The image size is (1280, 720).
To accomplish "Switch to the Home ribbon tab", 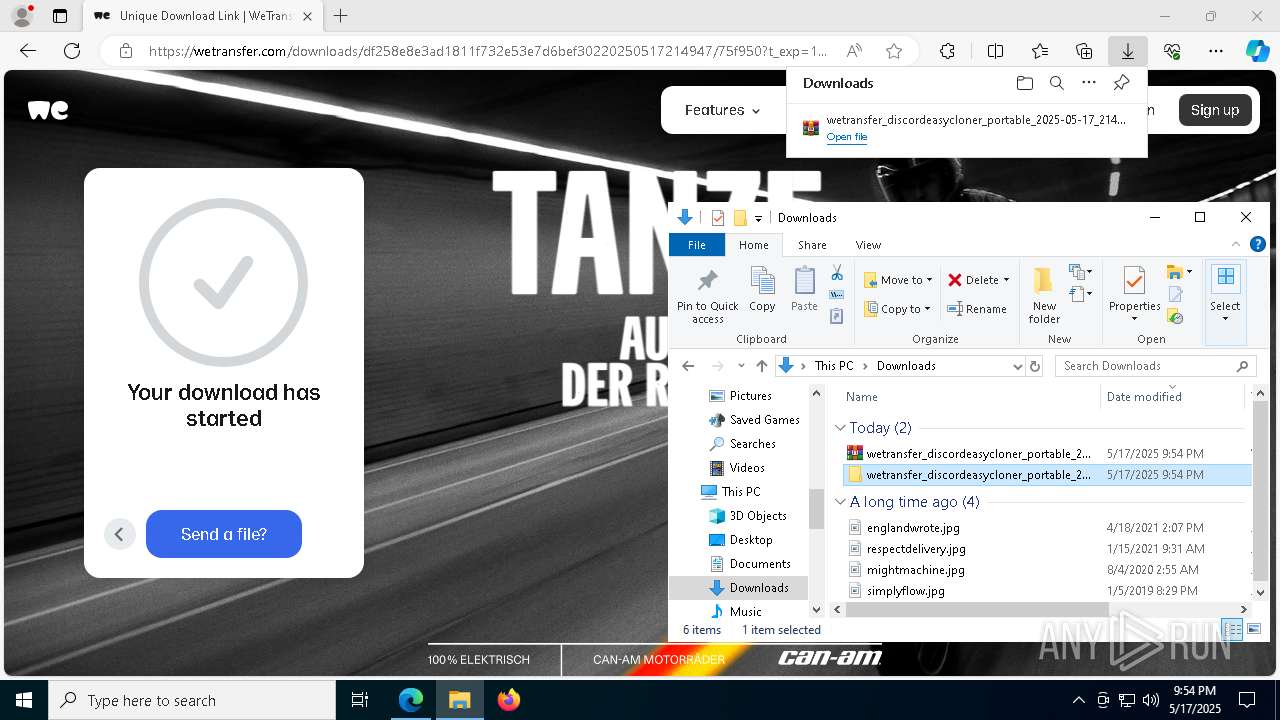I will (x=753, y=244).
